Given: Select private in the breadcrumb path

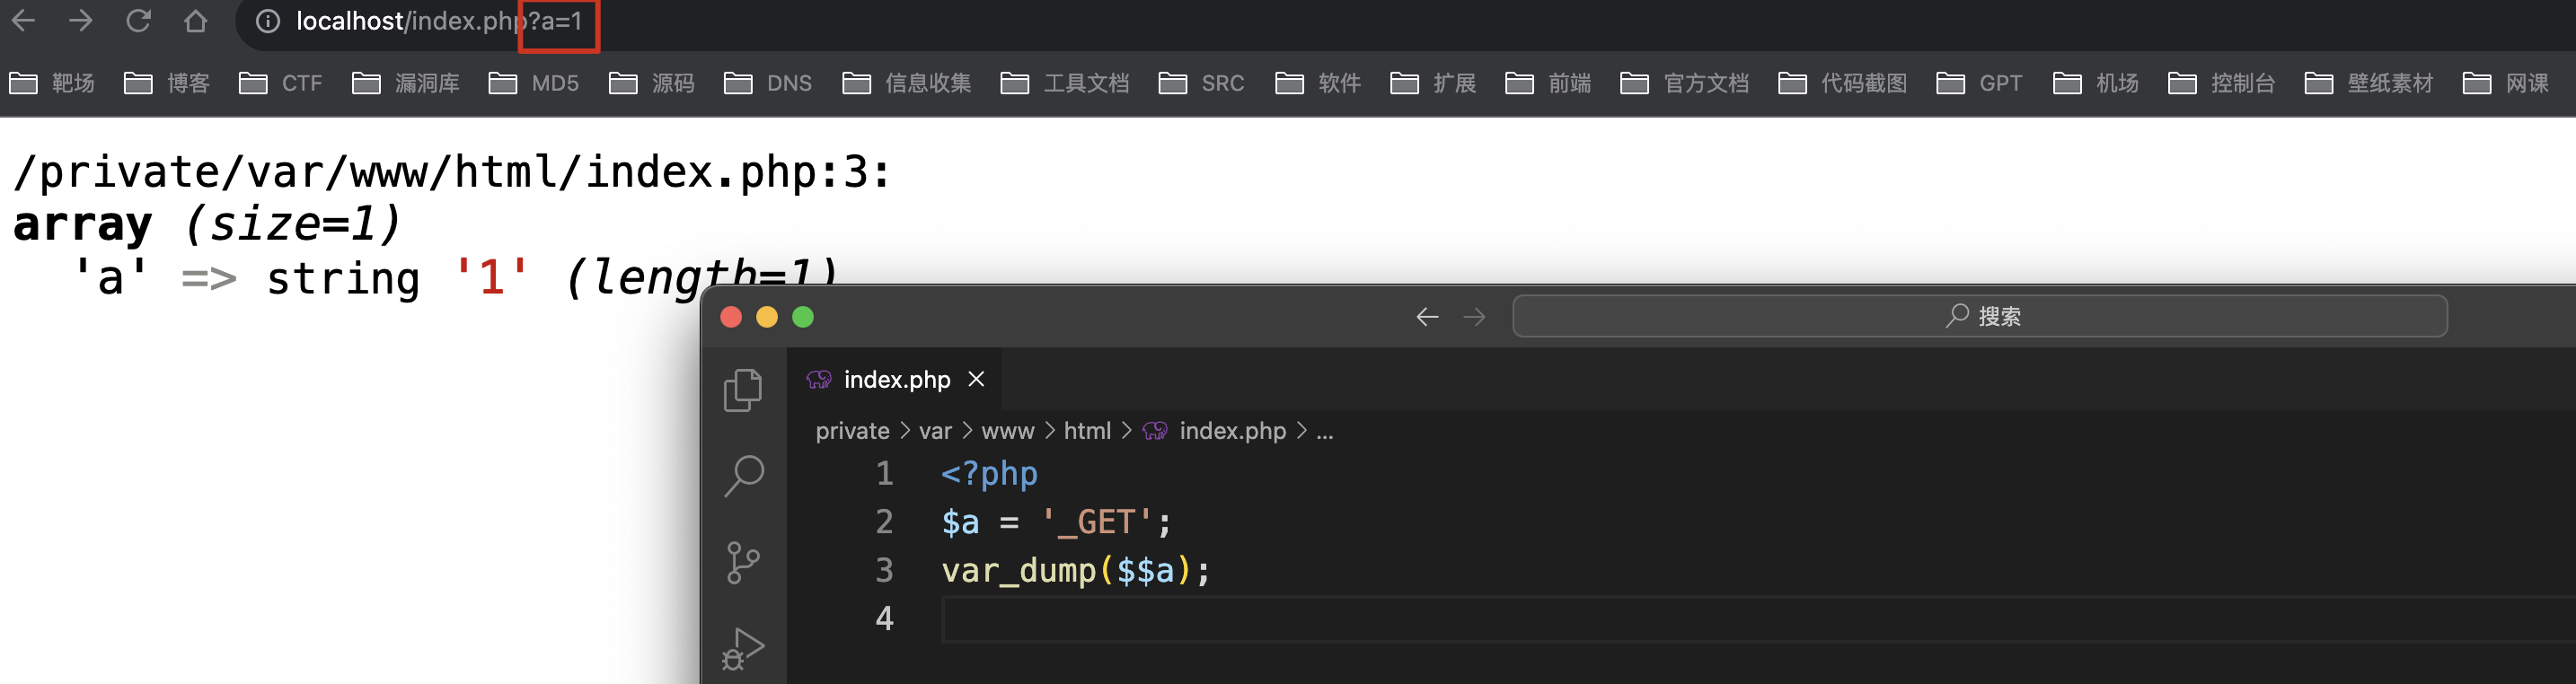Looking at the screenshot, I should pyautogui.click(x=852, y=431).
